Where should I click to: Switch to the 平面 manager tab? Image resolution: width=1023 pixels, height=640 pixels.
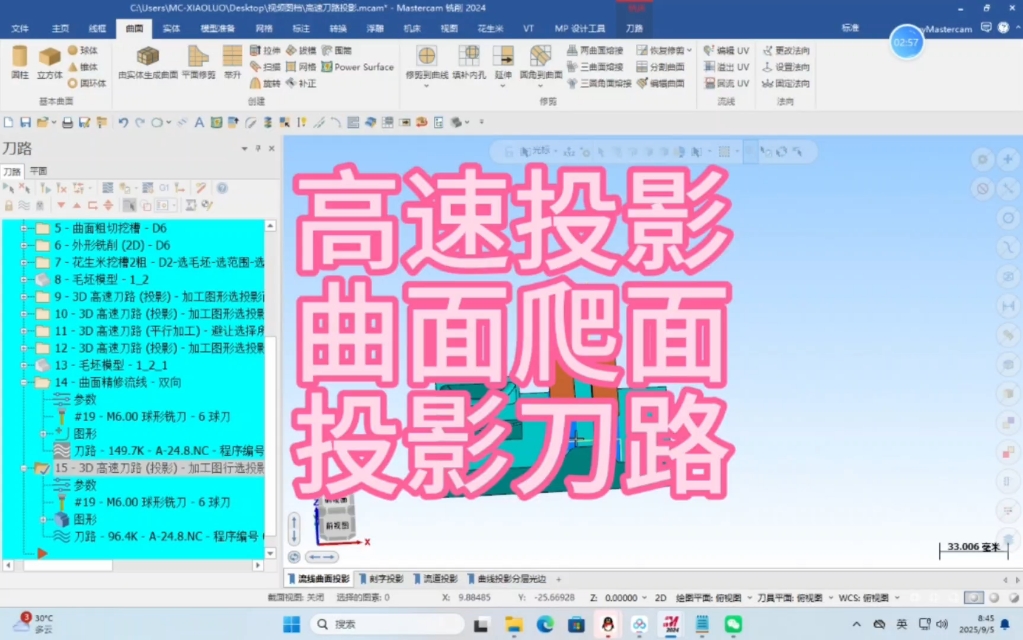click(38, 171)
